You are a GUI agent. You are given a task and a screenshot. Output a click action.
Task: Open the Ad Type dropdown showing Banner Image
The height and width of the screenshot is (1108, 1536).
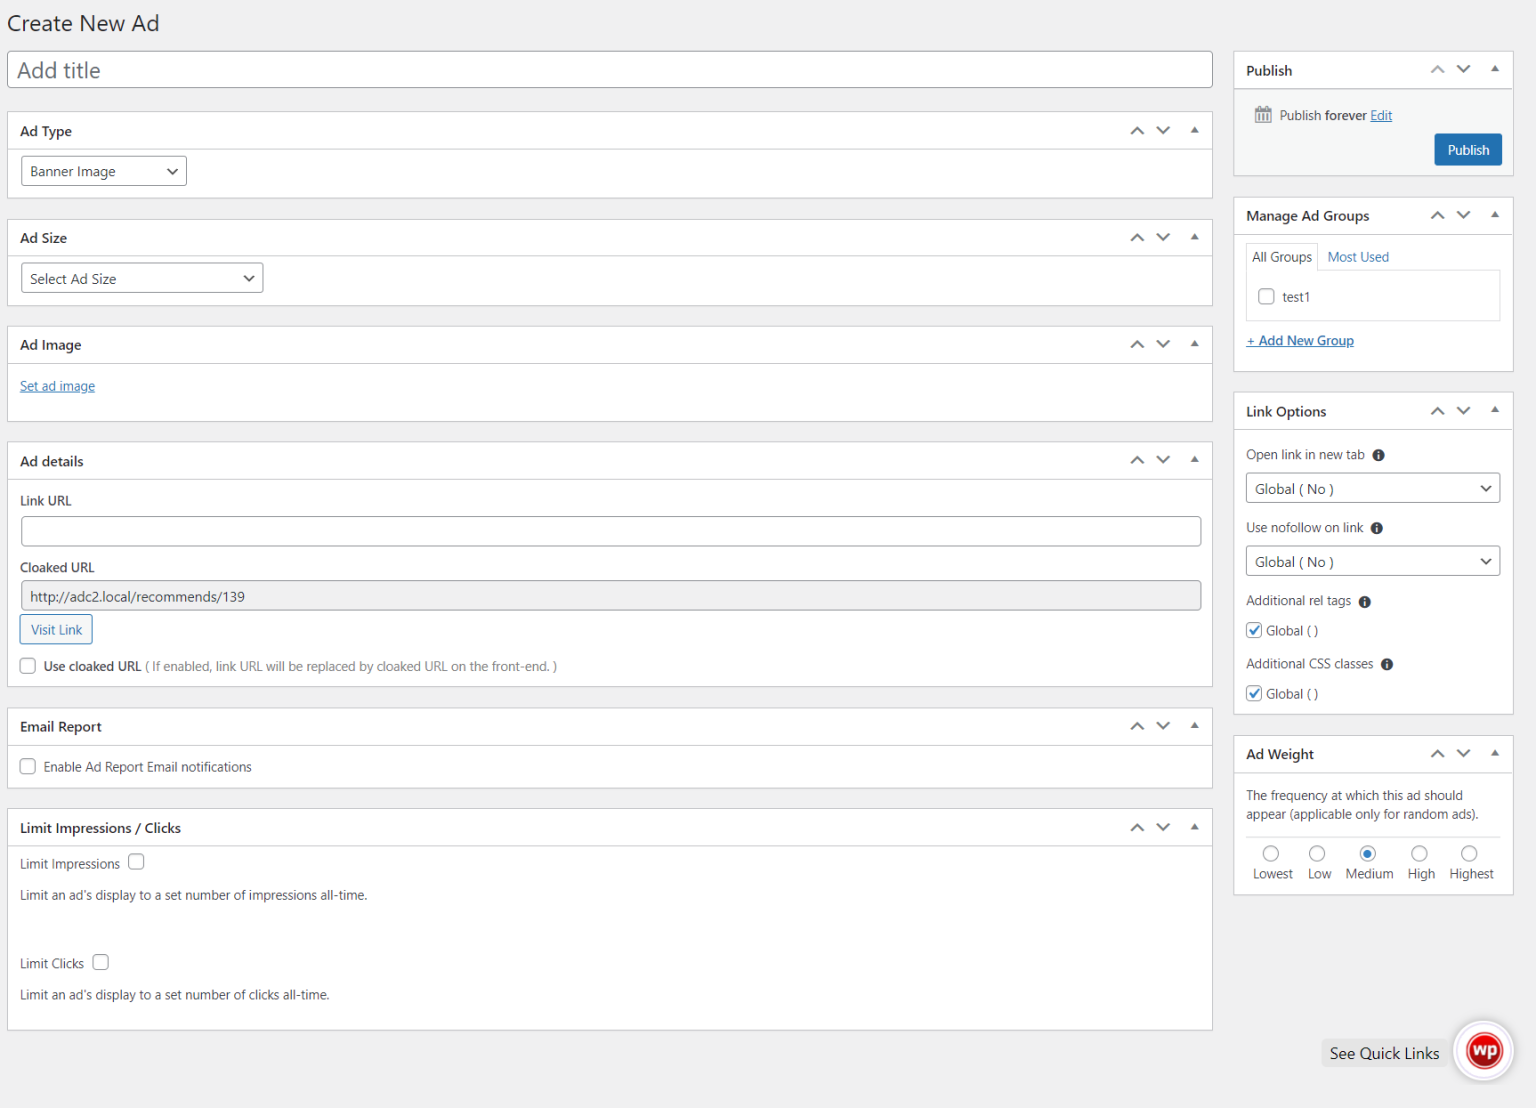click(x=103, y=170)
